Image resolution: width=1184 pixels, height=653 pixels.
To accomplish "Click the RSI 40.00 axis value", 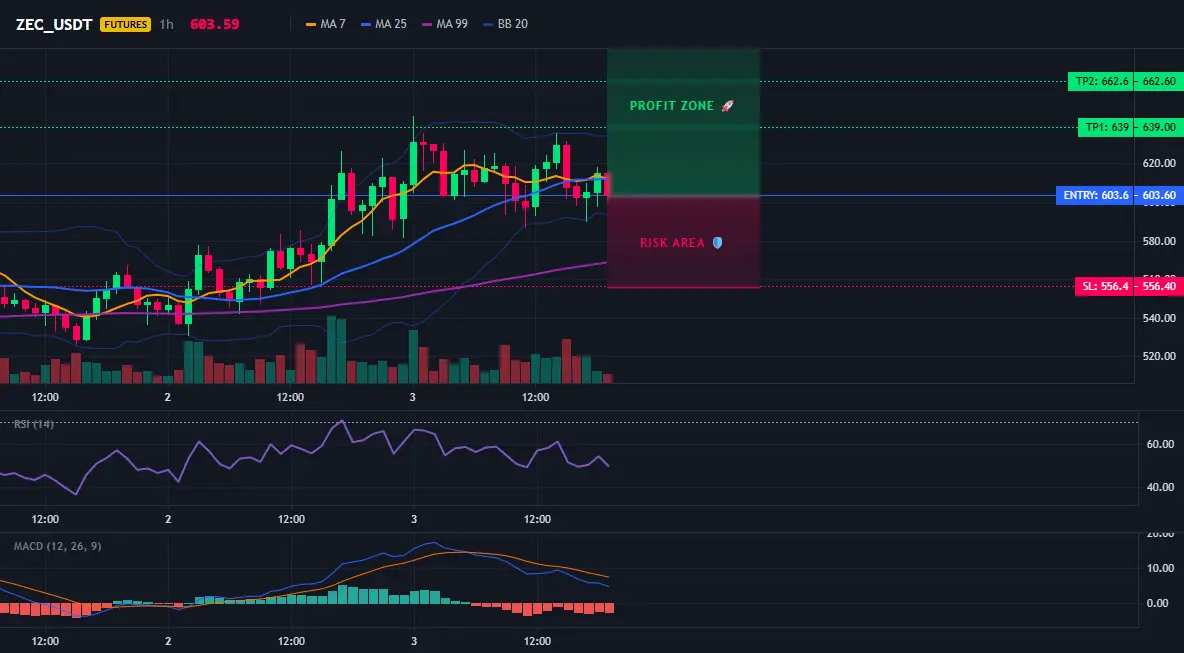I will 1161,487.
